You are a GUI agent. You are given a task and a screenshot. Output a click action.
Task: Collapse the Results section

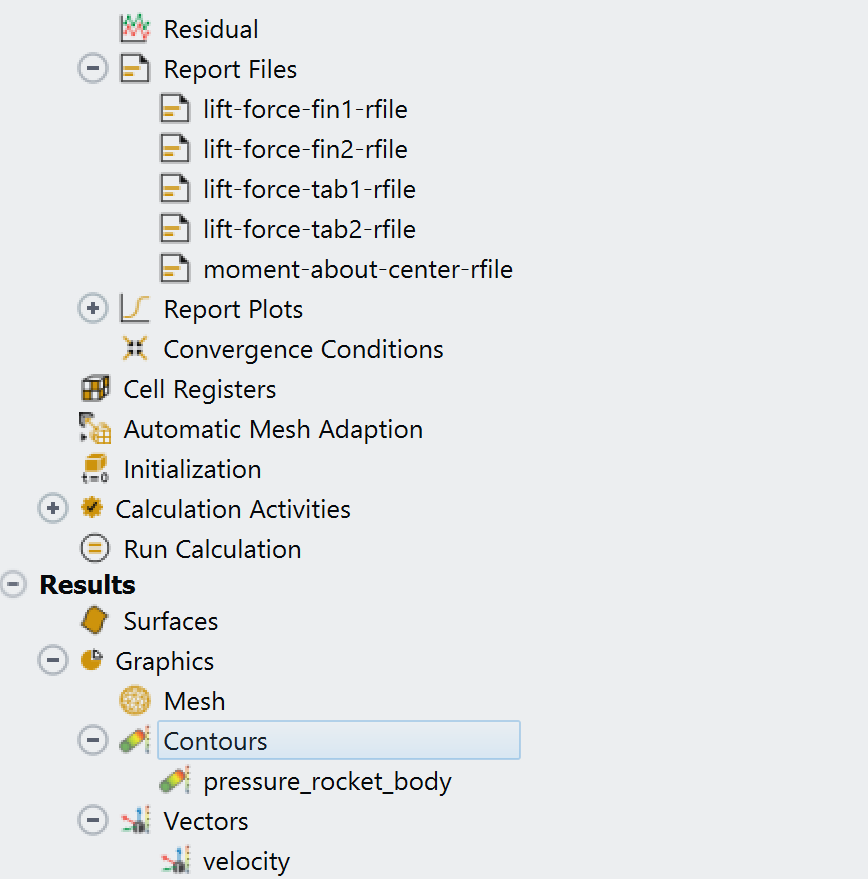[13, 585]
